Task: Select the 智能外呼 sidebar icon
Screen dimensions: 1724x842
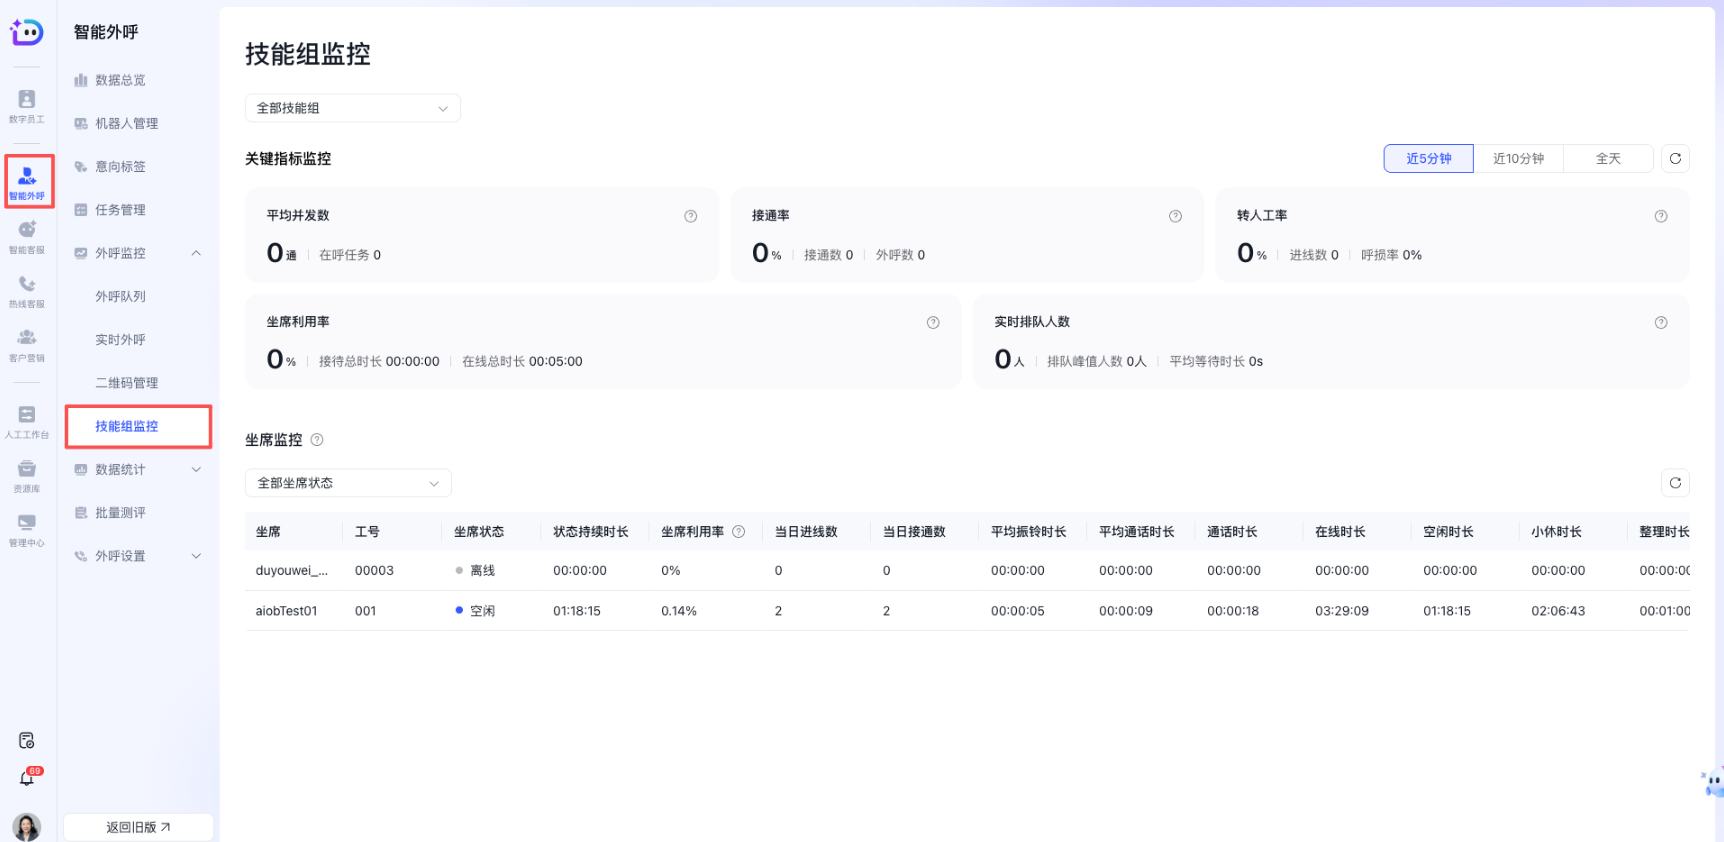Action: 28,181
